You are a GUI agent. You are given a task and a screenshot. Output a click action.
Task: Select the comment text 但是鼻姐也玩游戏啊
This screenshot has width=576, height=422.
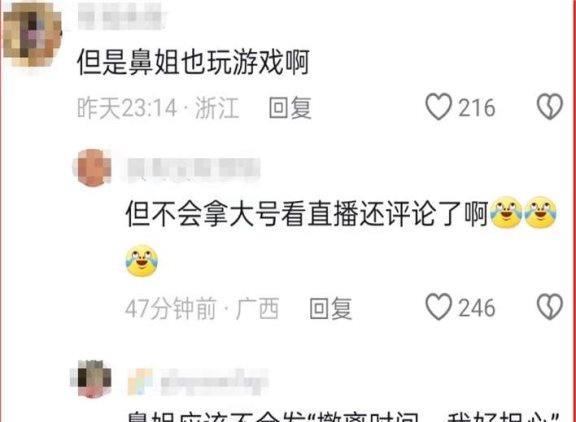click(x=194, y=62)
